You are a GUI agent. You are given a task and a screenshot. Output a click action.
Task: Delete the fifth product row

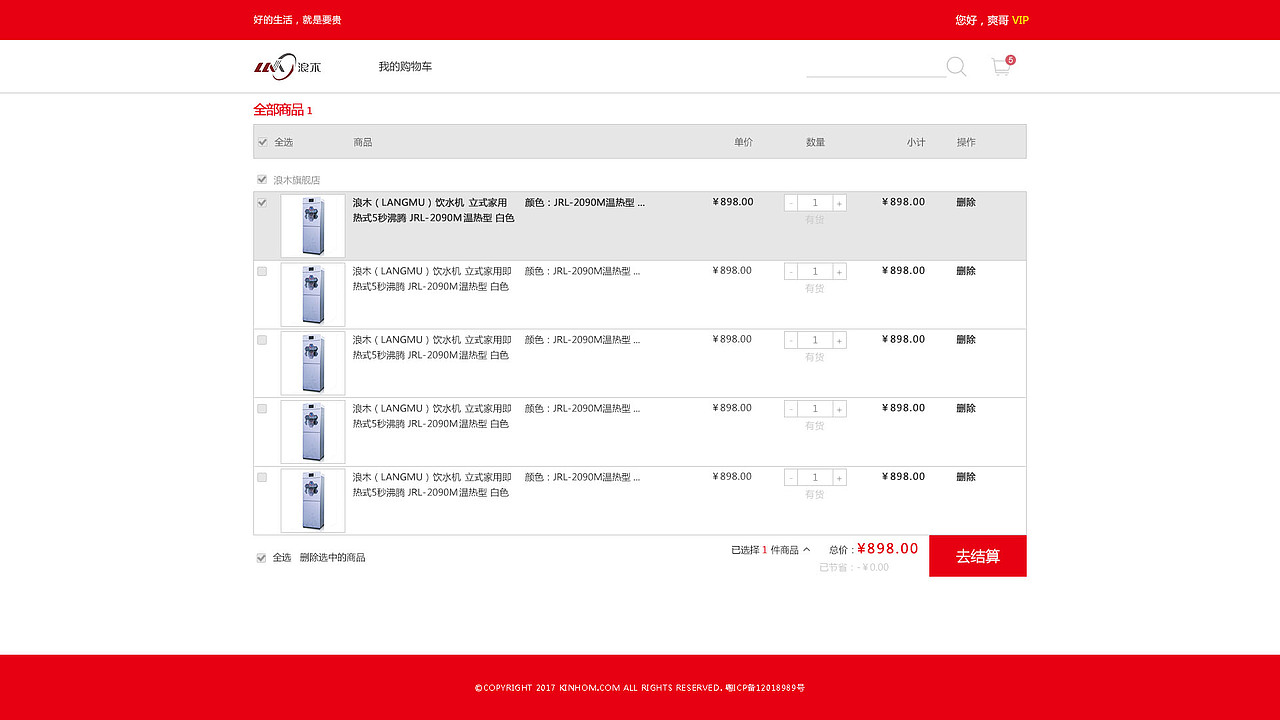[966, 477]
